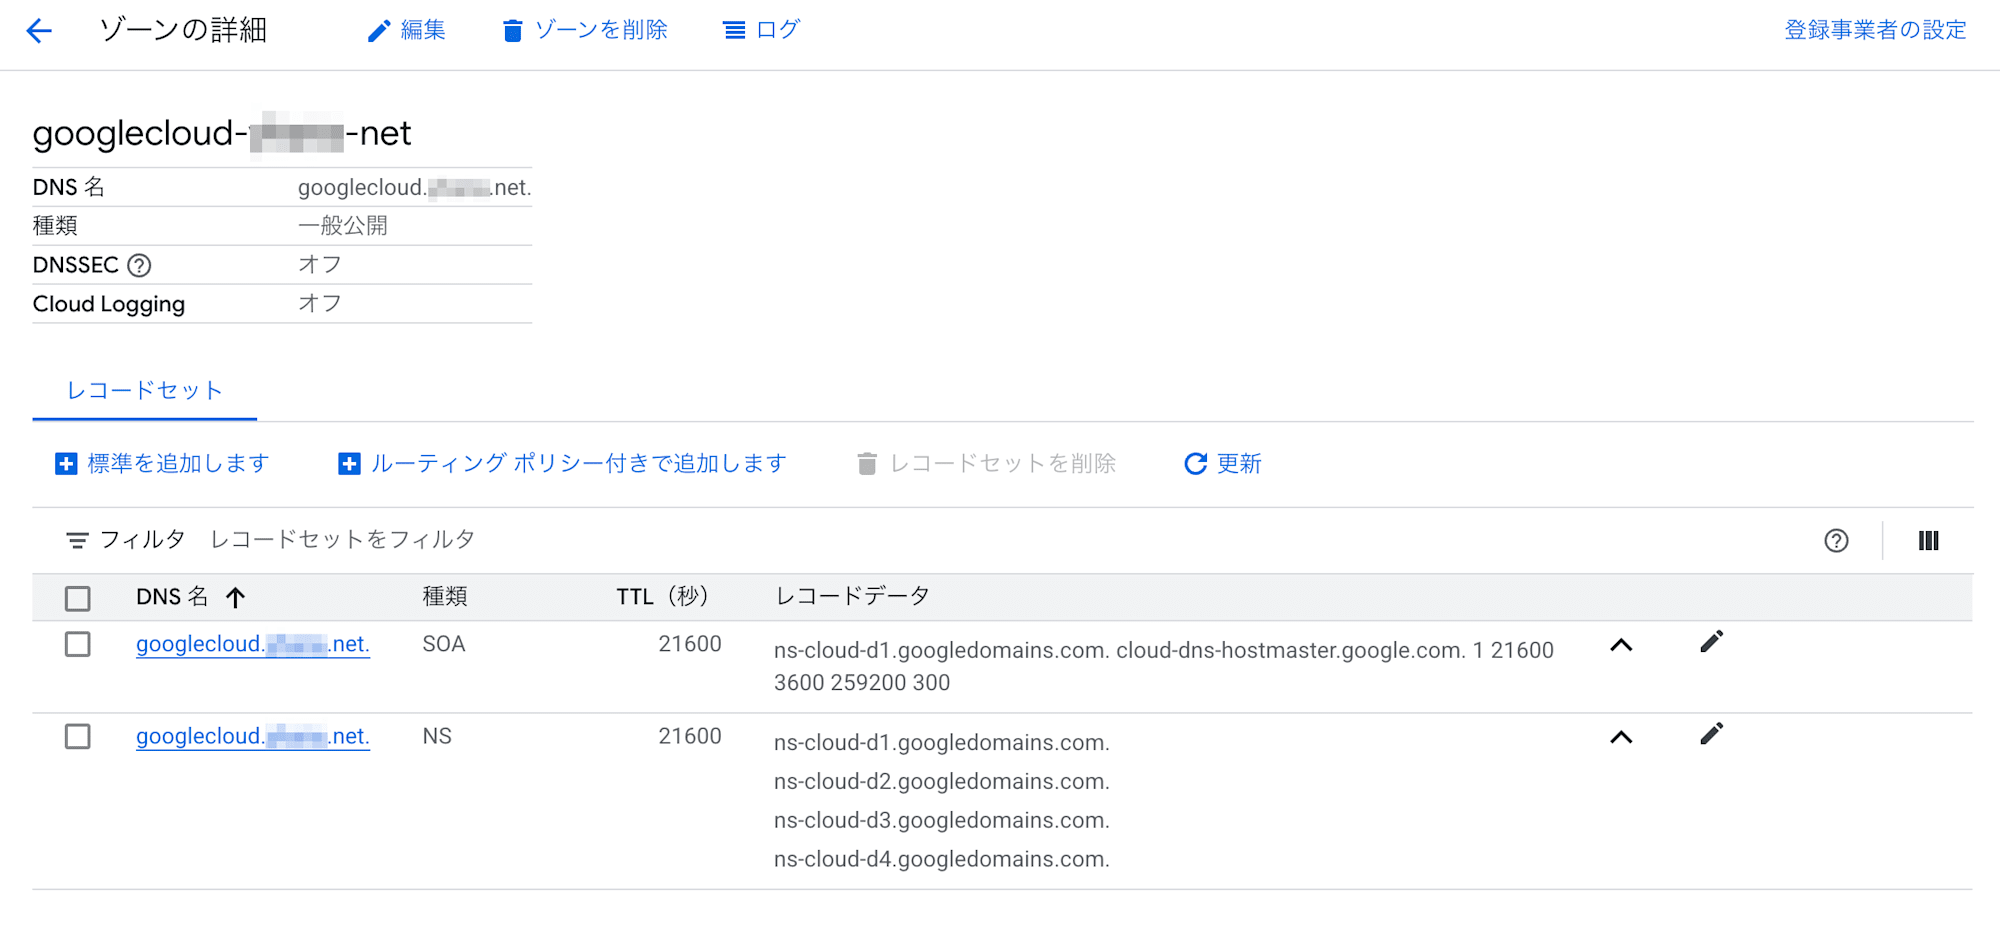Open the SOA row googlecloud DNS name link
The height and width of the screenshot is (929, 2000).
[253, 645]
